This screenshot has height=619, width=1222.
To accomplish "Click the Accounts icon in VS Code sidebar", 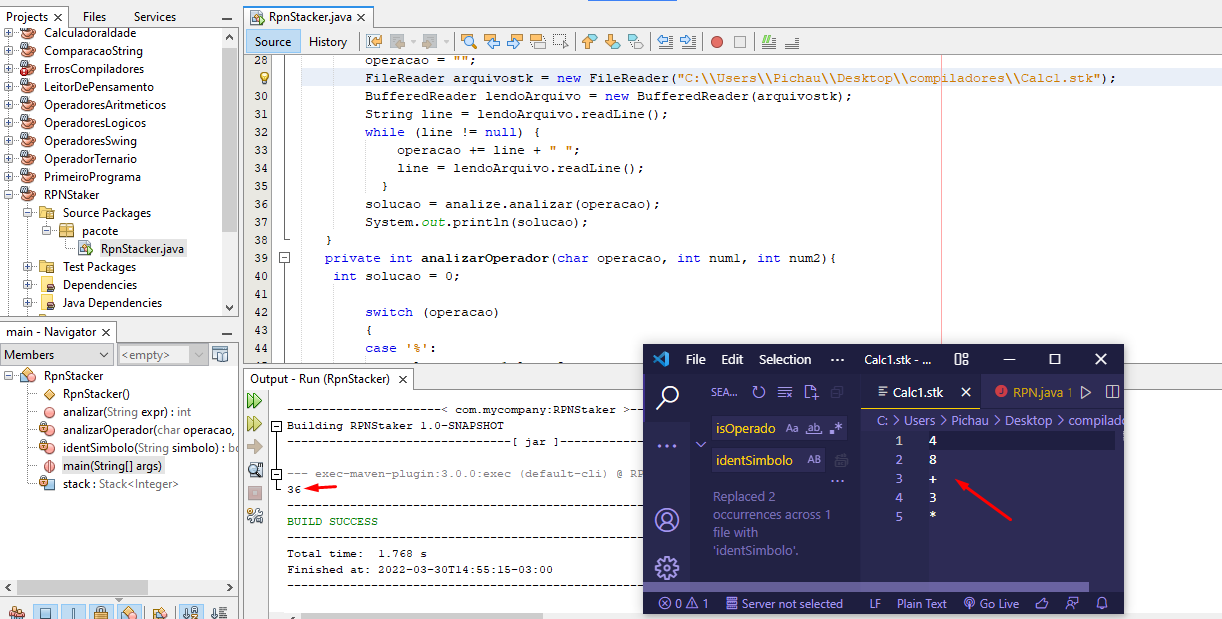I will pyautogui.click(x=666, y=520).
